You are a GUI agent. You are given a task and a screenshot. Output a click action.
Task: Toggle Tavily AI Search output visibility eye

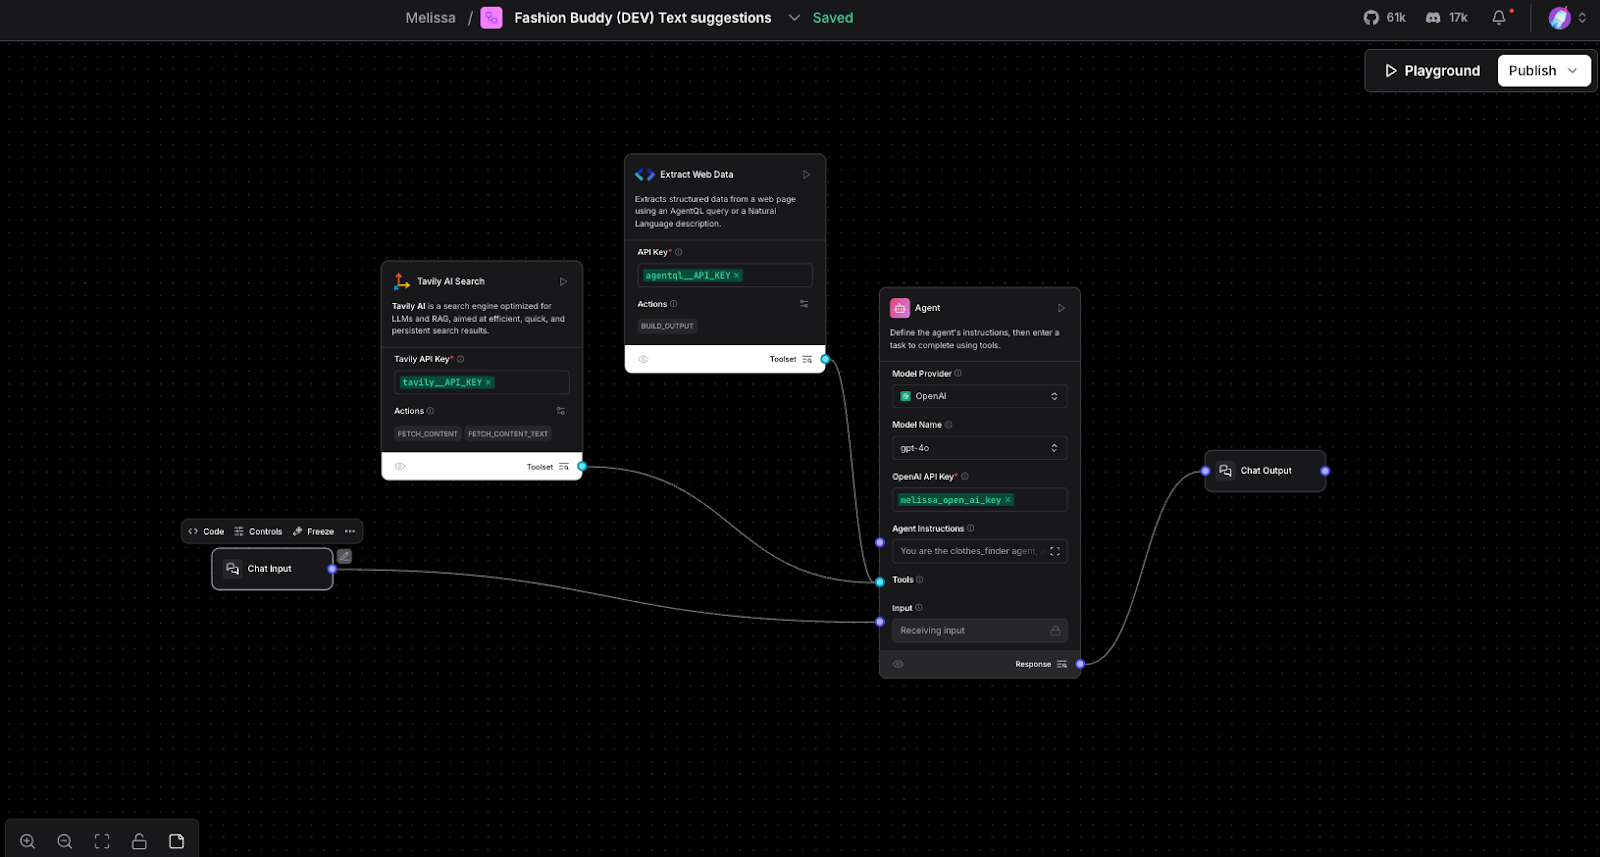tap(400, 466)
